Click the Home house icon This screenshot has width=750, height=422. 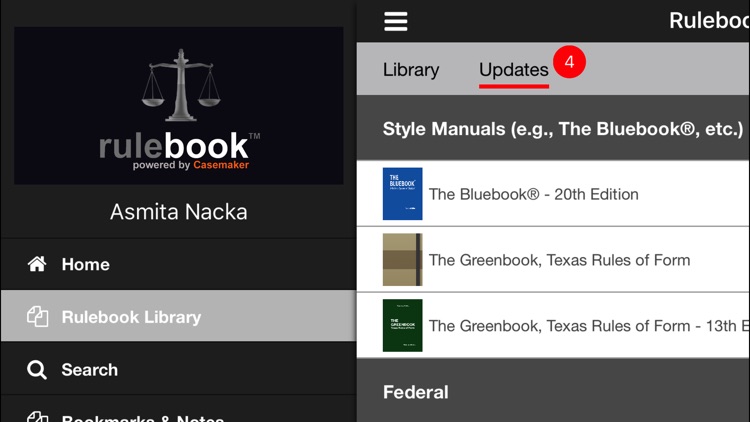pos(37,264)
